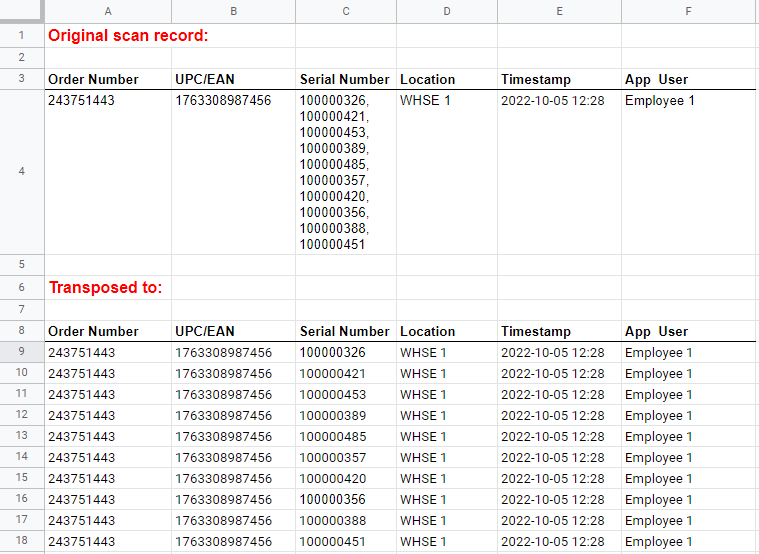Click 'Location' header in row 8

coord(427,331)
